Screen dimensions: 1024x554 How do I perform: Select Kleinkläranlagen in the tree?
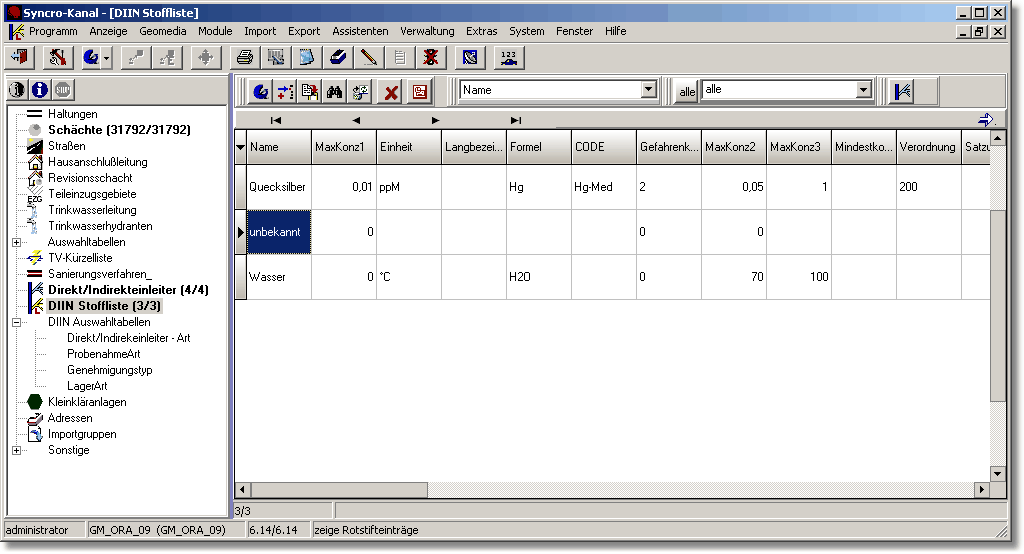click(87, 402)
